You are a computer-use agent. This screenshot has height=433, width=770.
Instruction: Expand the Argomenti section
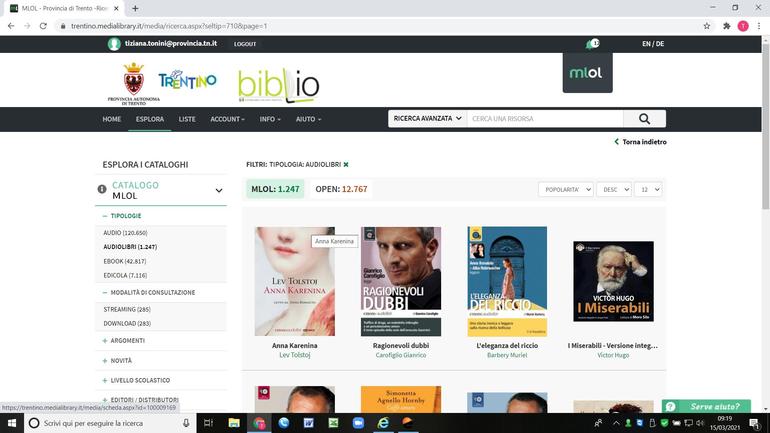tap(124, 341)
